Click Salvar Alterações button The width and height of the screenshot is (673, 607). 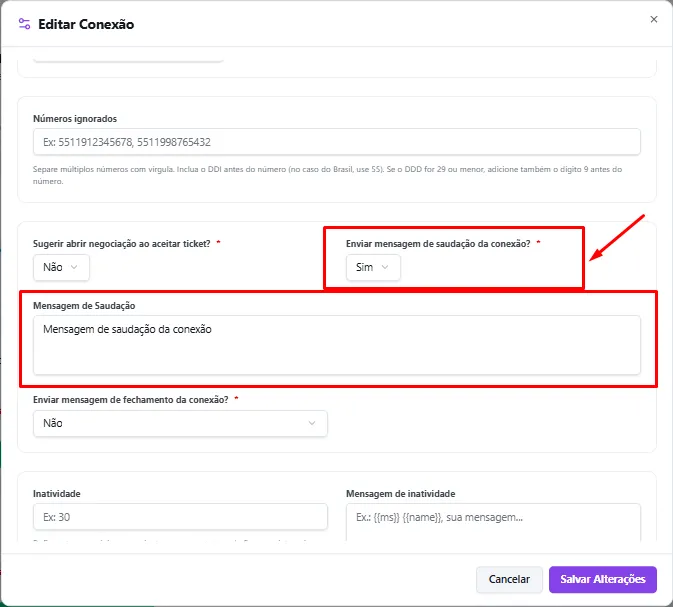point(603,580)
